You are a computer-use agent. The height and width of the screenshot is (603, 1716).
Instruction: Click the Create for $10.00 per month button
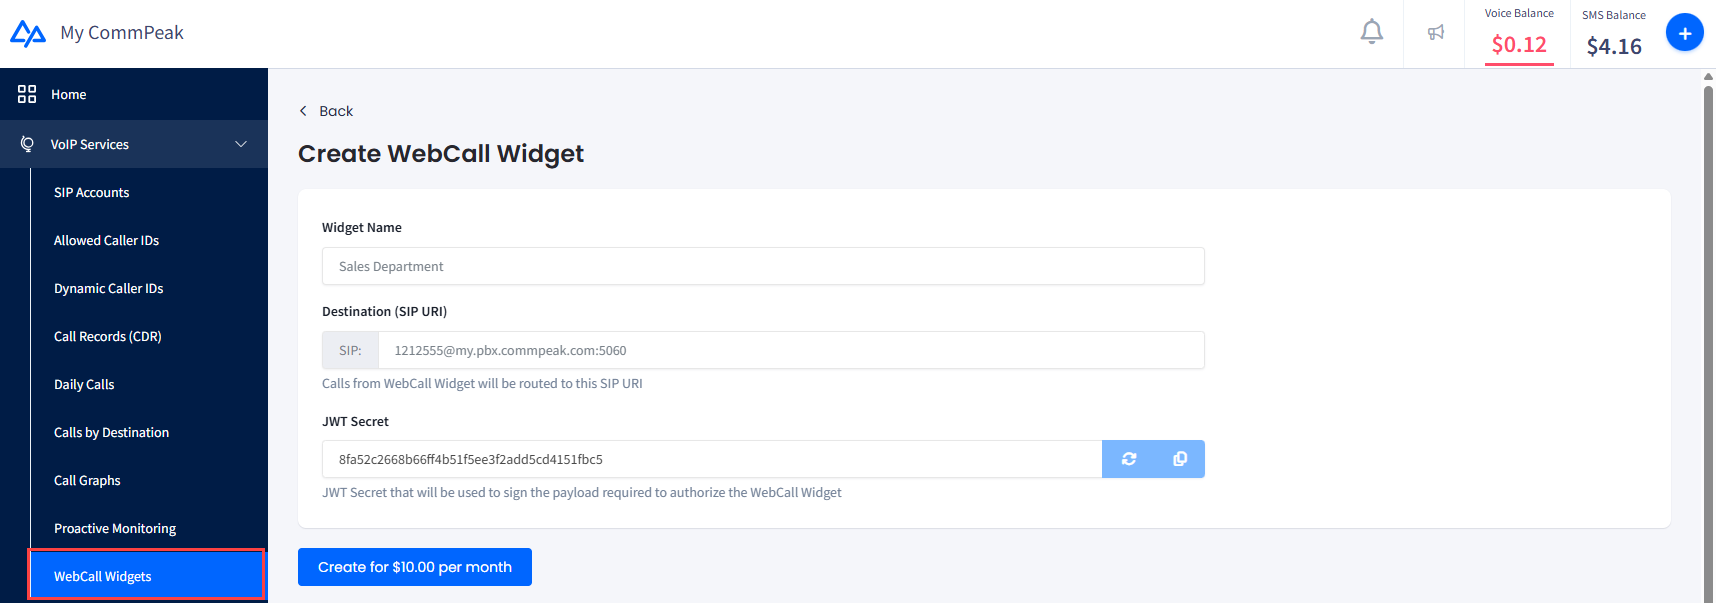pyautogui.click(x=414, y=566)
